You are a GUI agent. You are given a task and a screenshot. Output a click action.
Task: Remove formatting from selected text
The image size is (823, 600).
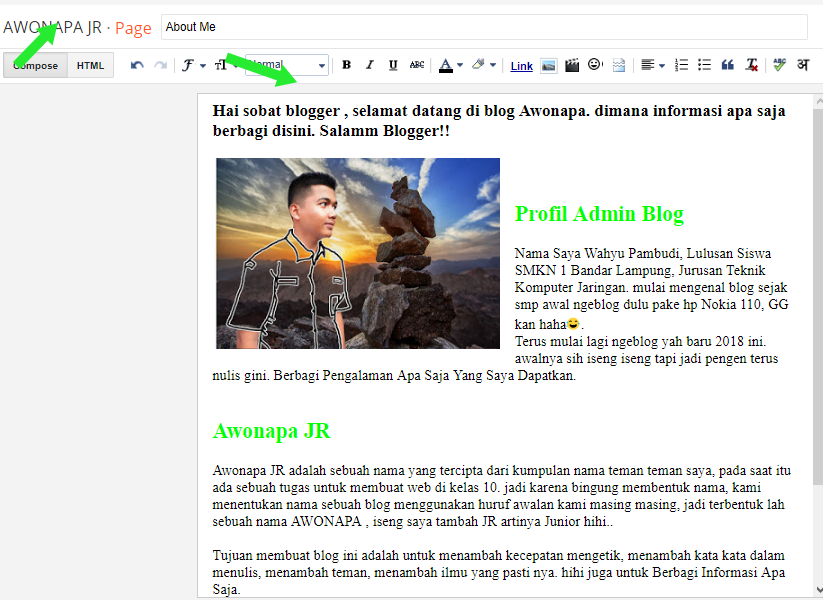click(752, 65)
